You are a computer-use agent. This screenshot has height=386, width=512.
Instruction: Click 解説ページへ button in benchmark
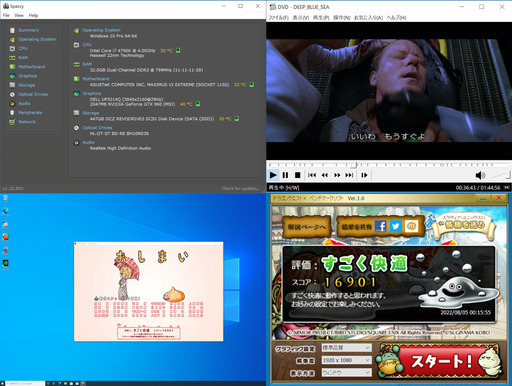click(x=307, y=227)
